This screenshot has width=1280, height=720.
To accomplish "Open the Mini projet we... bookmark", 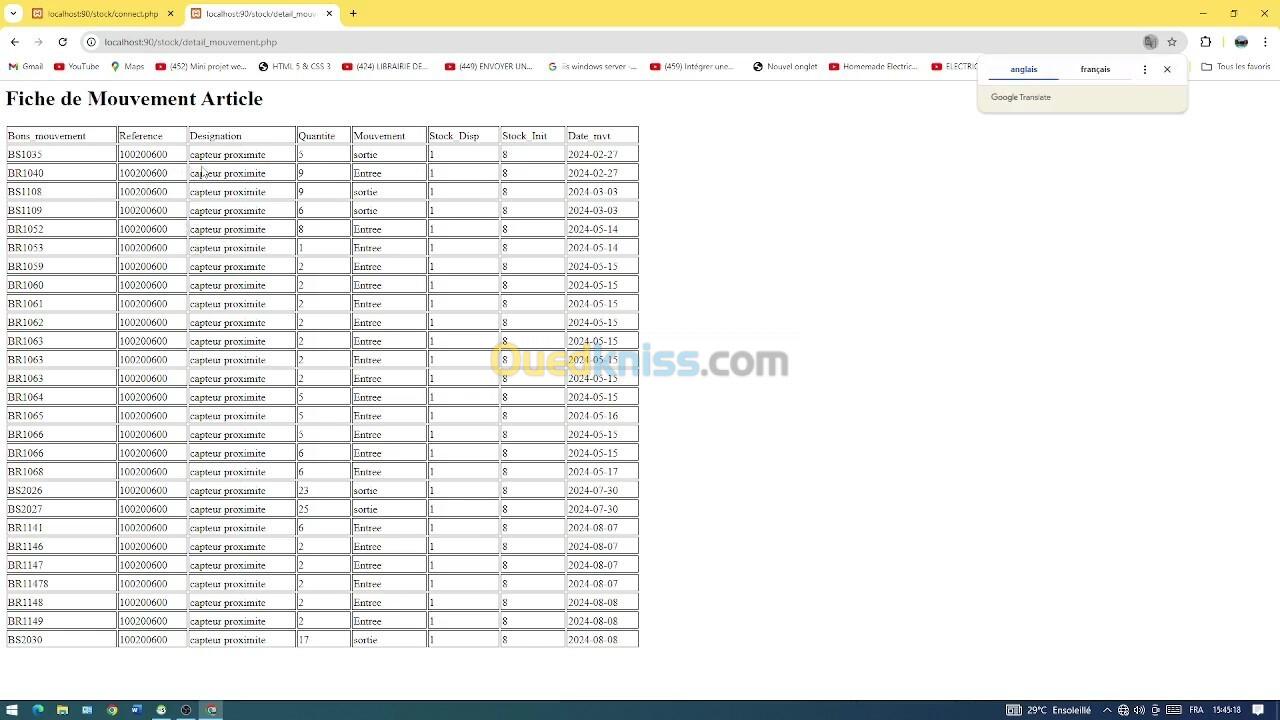I will click(201, 67).
